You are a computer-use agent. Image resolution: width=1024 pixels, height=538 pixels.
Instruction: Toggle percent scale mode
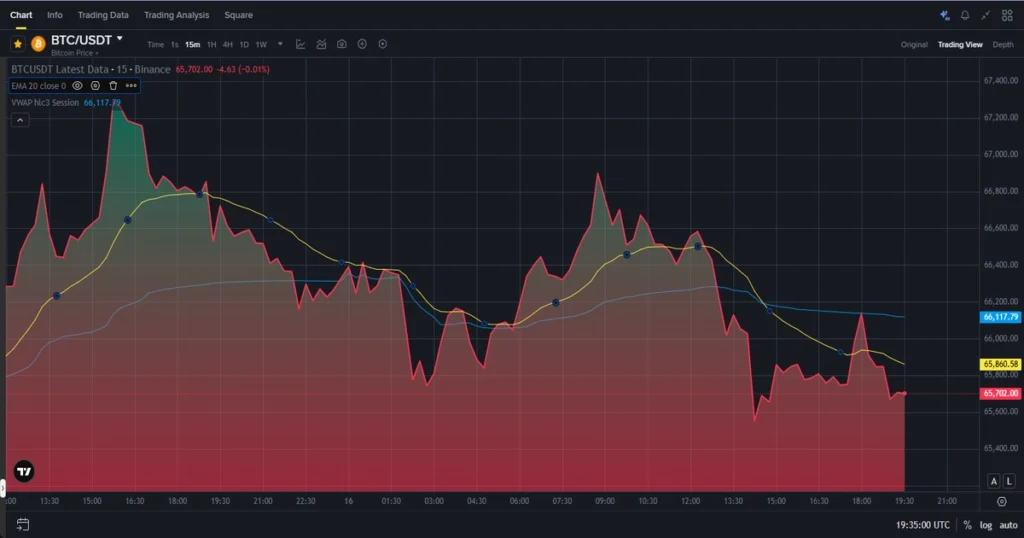(967, 525)
